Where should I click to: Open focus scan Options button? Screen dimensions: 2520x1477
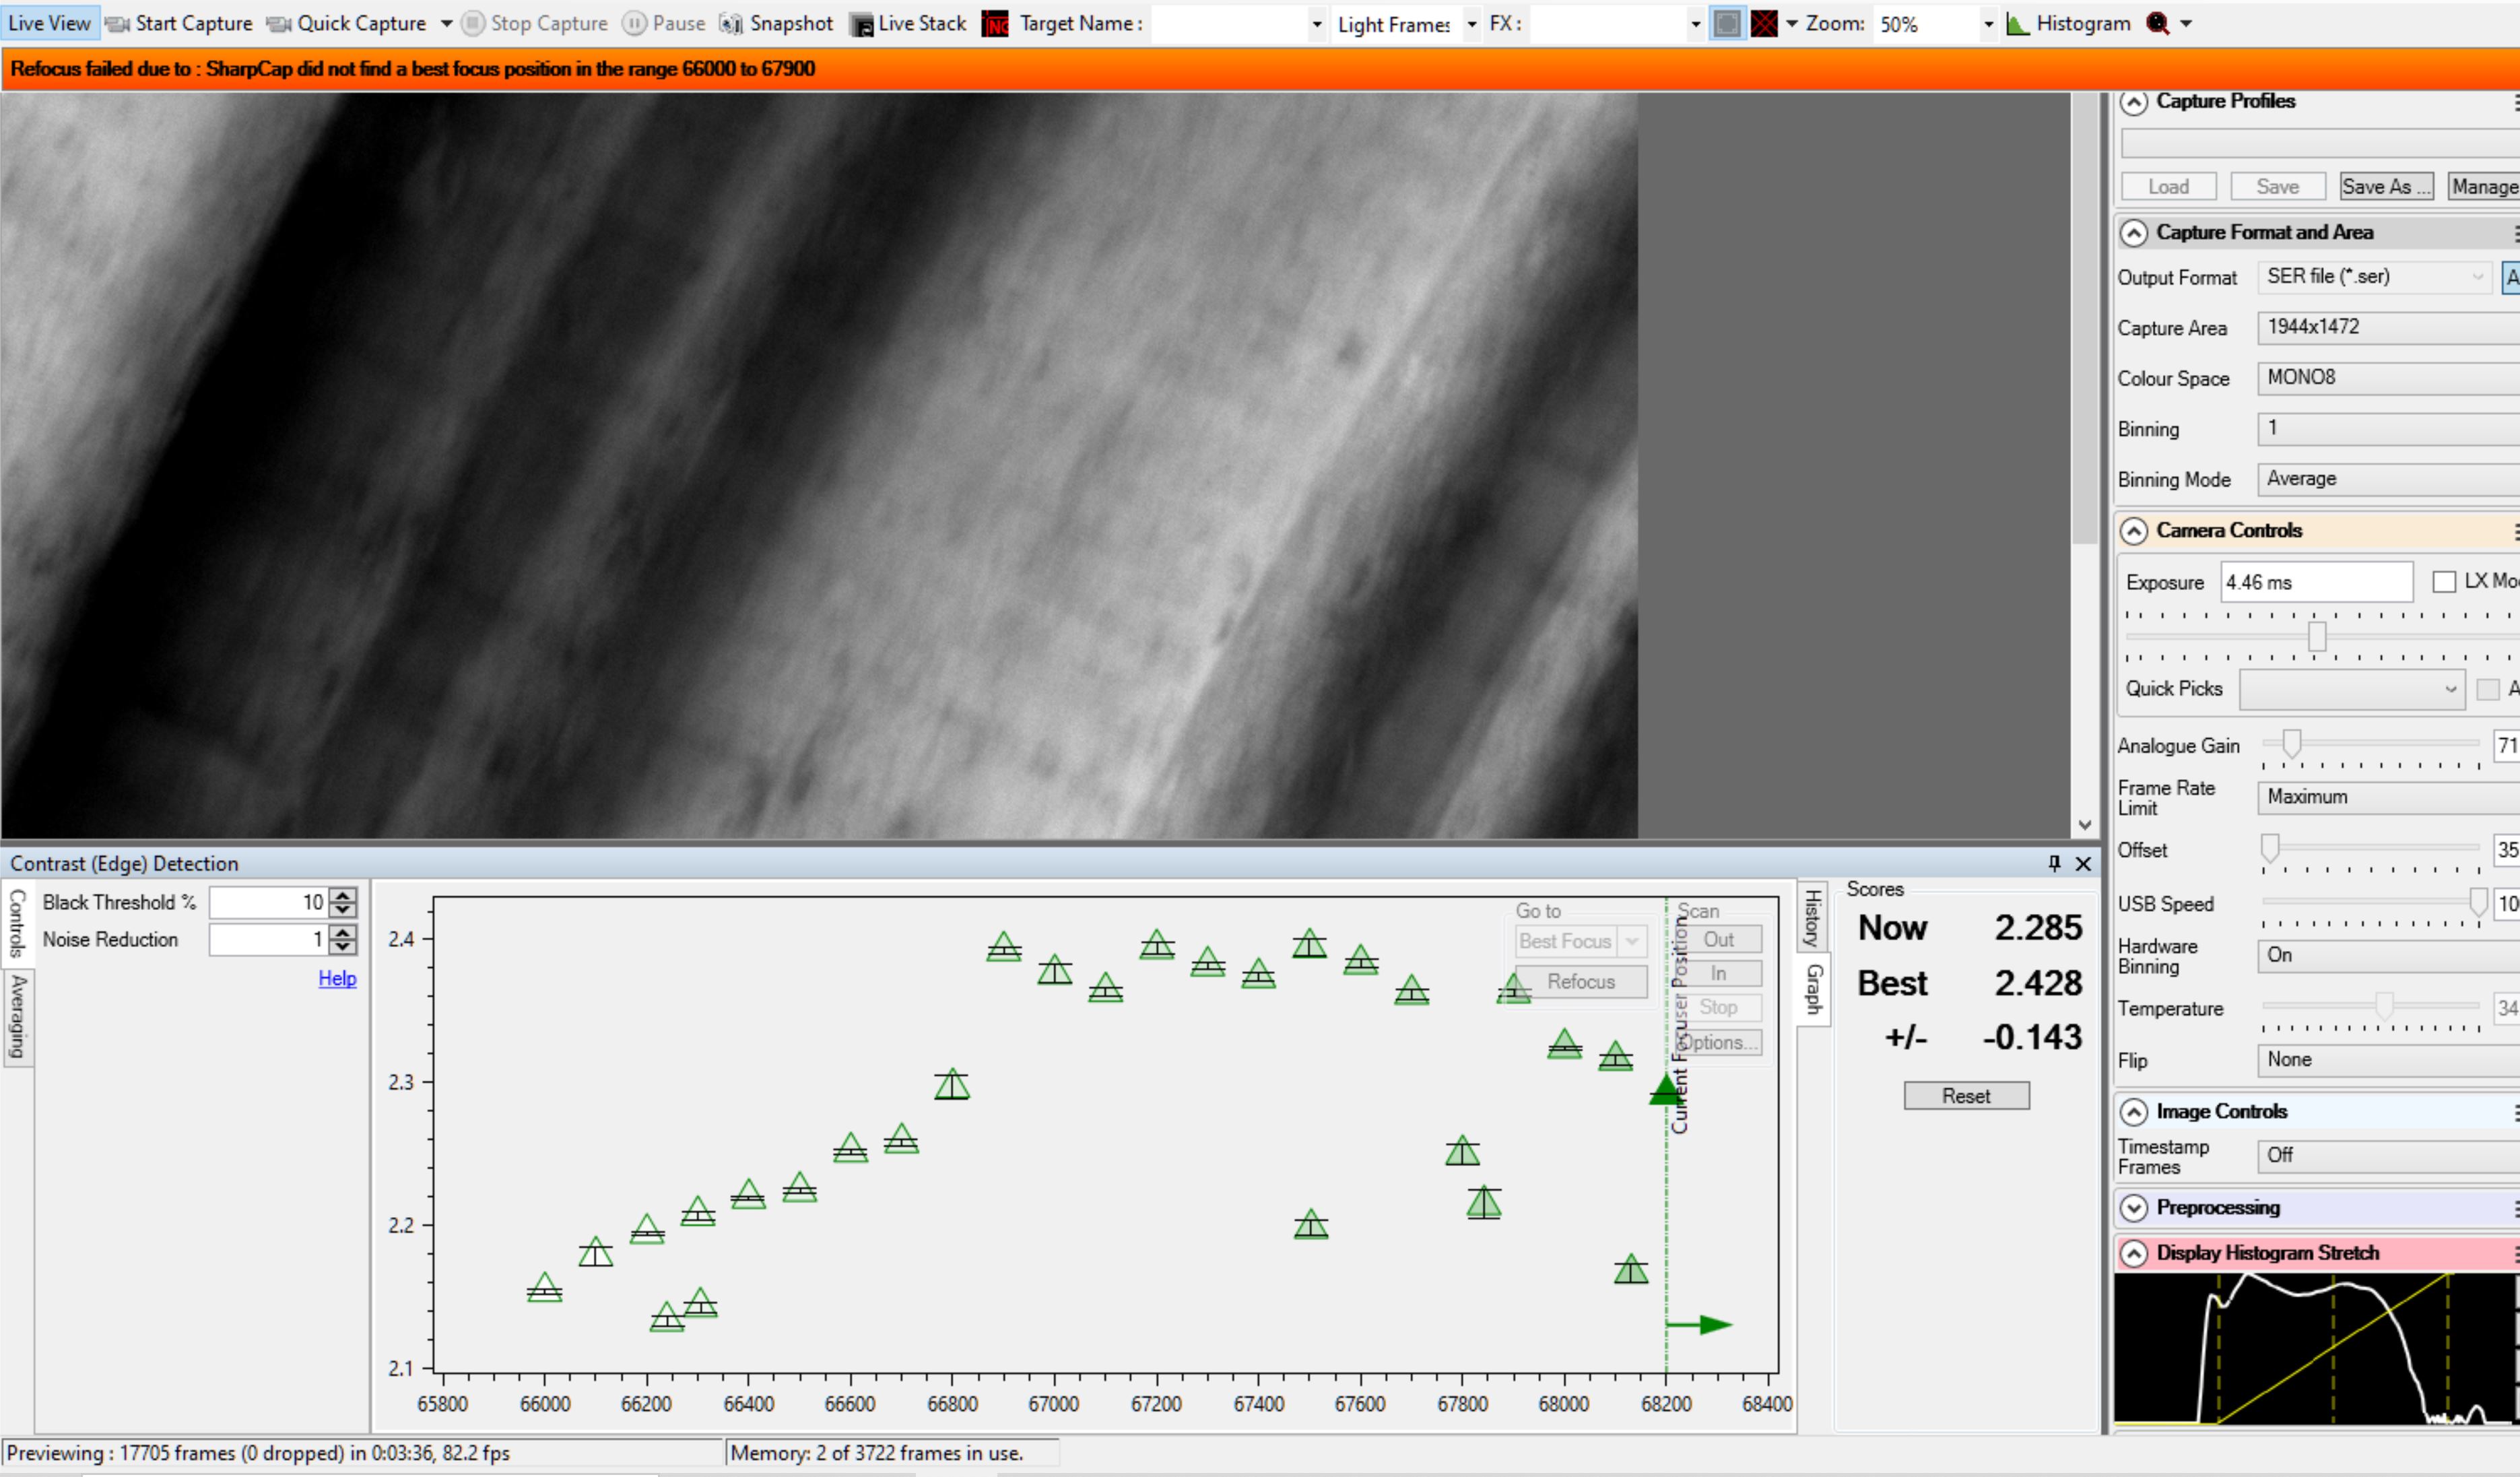[1718, 1043]
